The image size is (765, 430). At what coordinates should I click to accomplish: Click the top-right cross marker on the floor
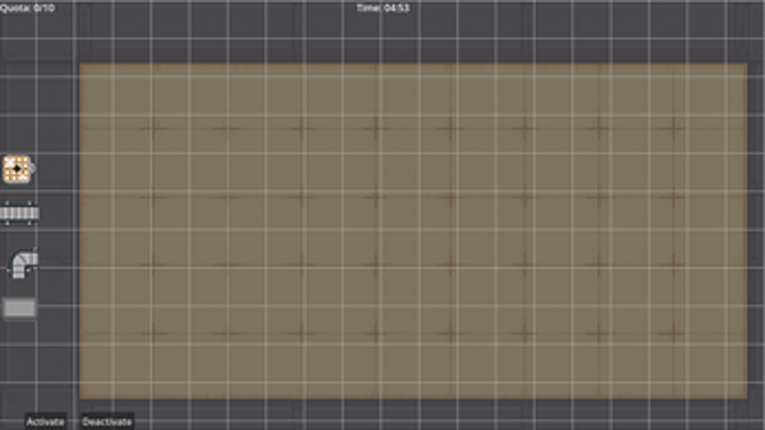[674, 129]
